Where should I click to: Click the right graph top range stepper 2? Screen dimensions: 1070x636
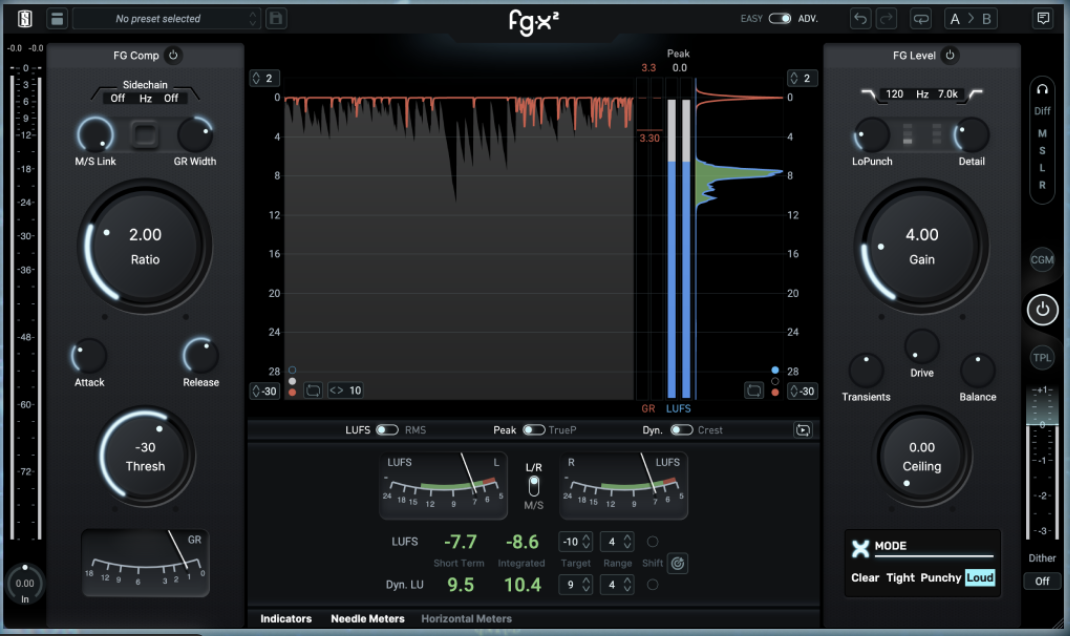click(x=802, y=78)
